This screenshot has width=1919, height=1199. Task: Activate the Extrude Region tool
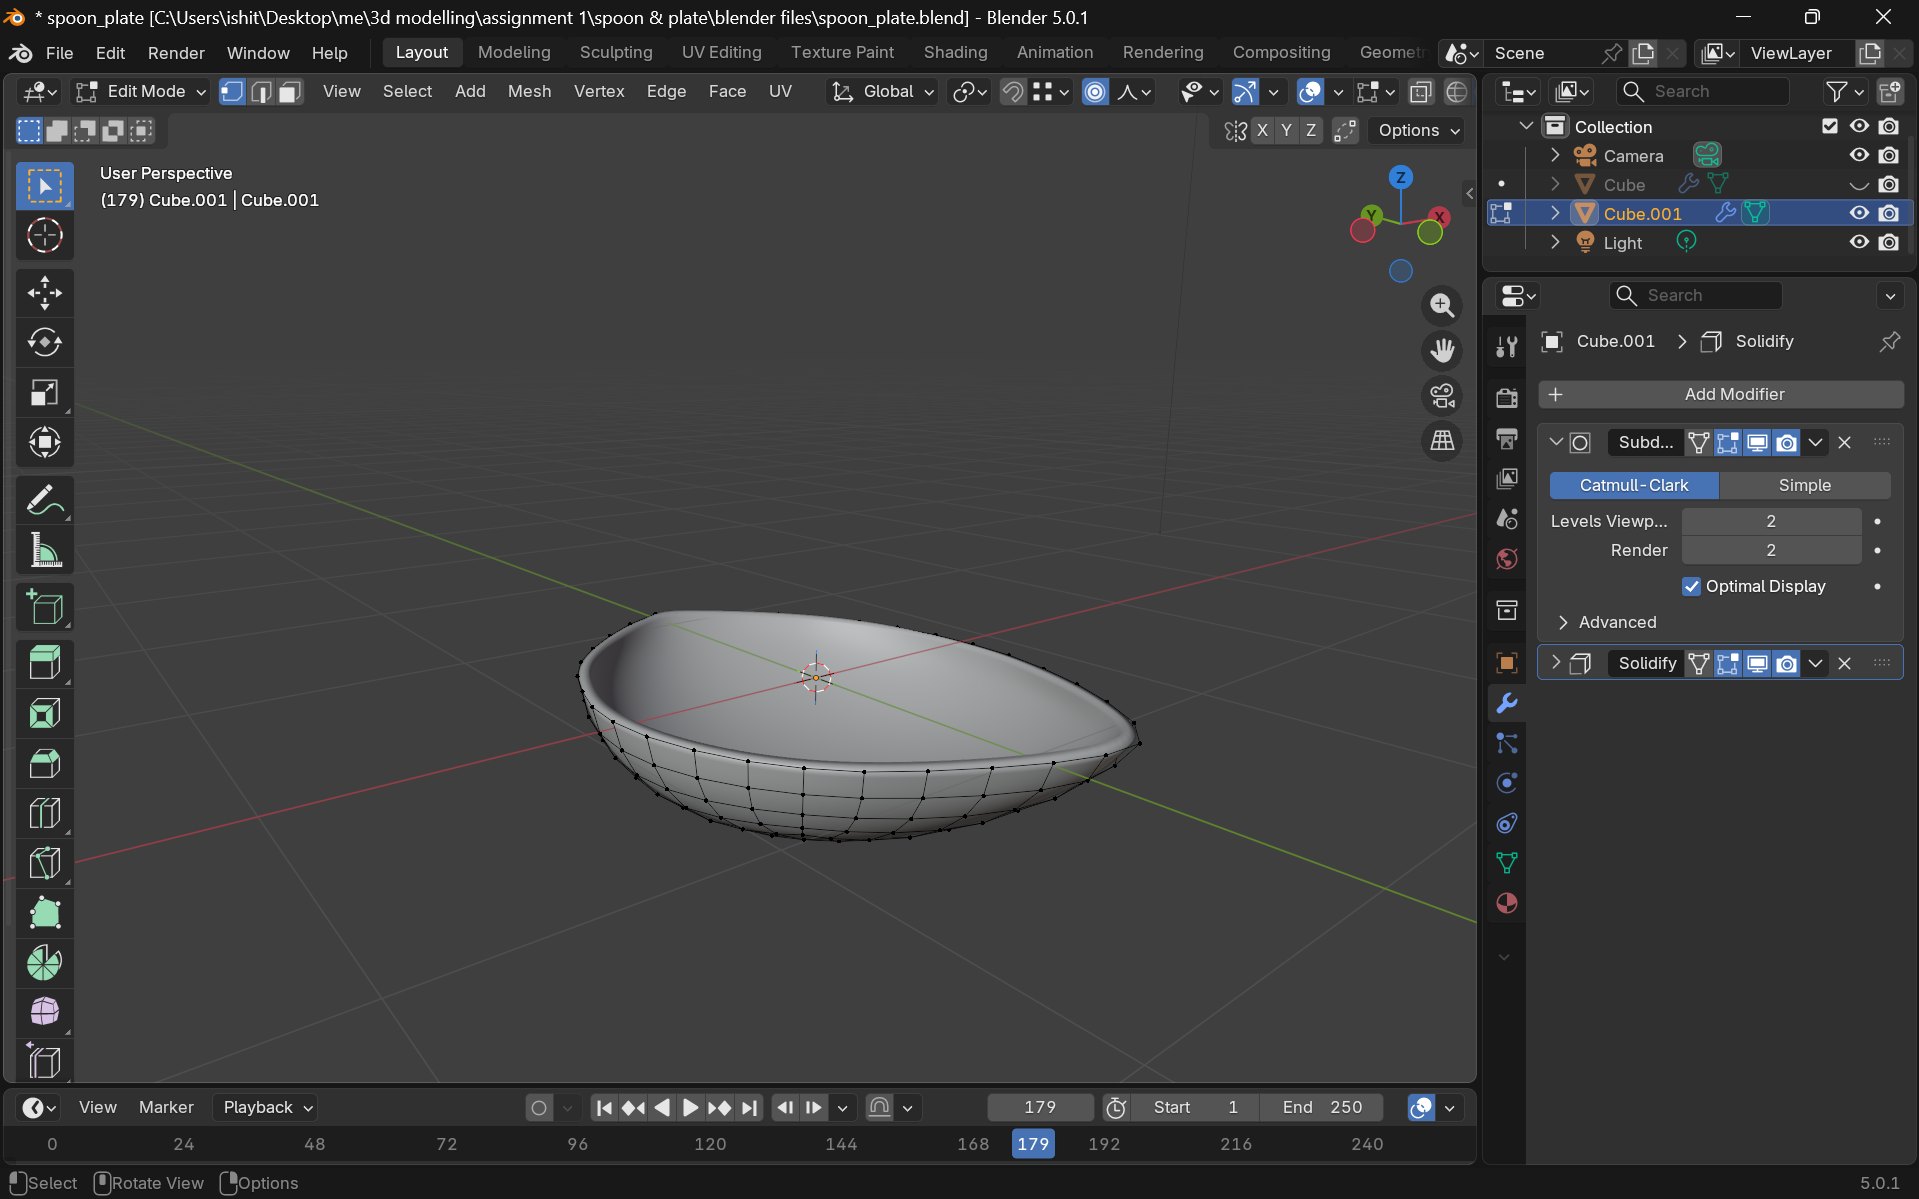coord(45,664)
